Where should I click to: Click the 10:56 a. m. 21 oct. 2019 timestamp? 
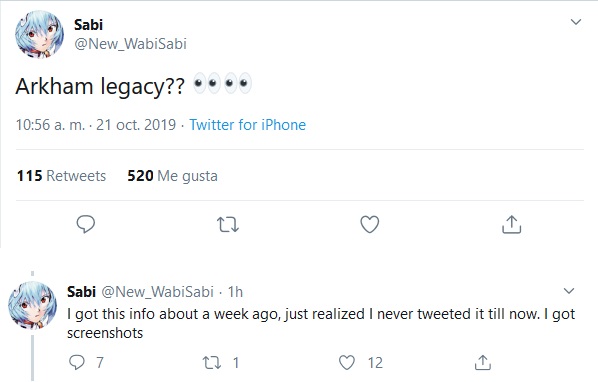coord(96,125)
